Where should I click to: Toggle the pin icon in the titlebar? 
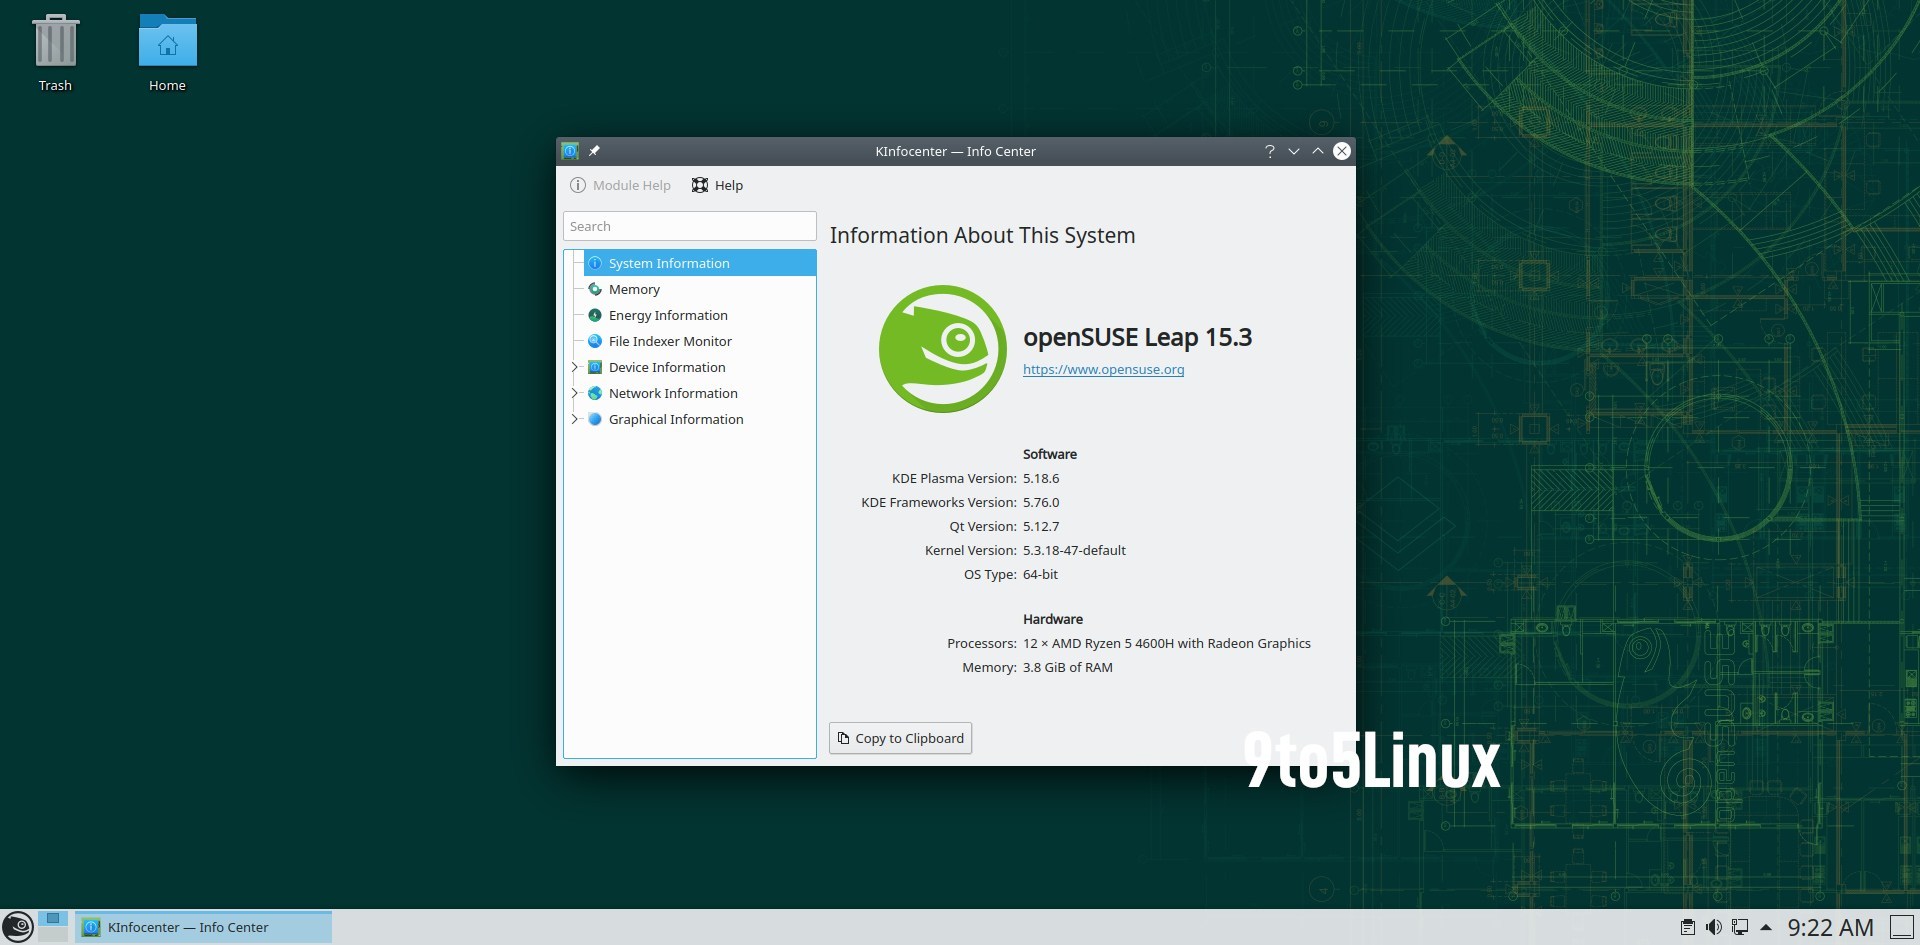click(594, 151)
